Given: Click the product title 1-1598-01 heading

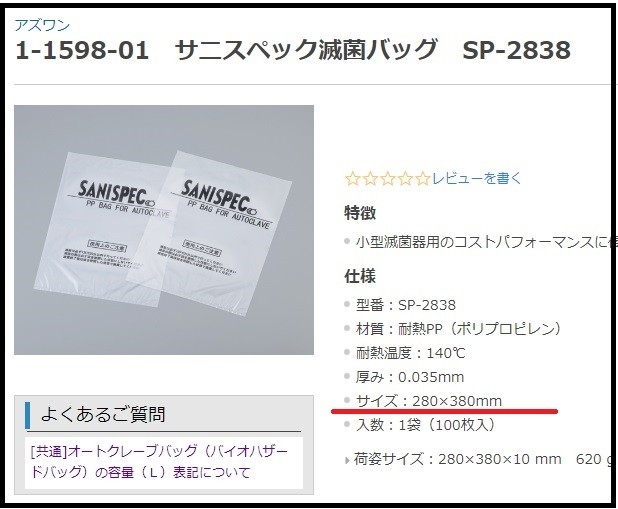Looking at the screenshot, I should [x=293, y=50].
